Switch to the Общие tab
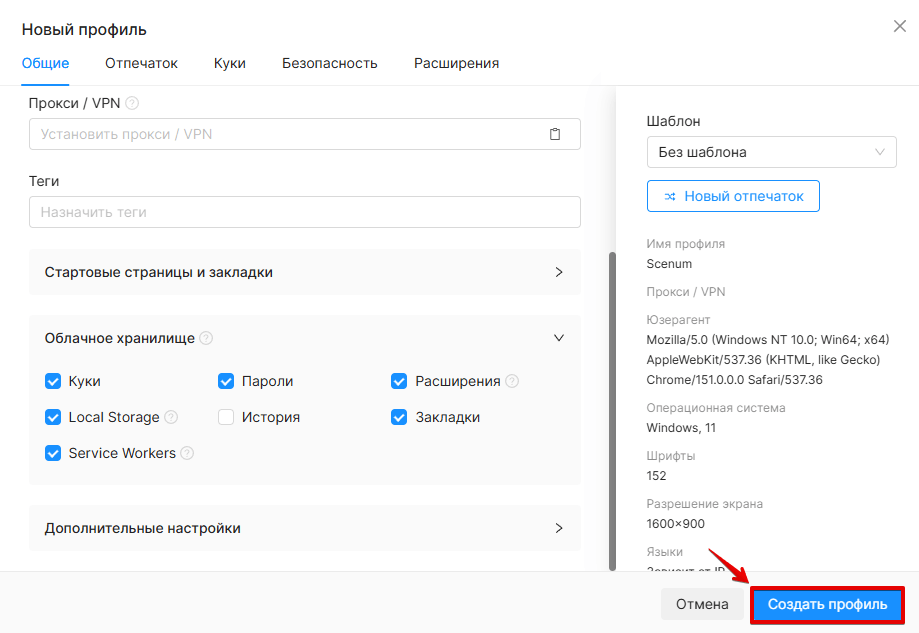The image size is (919, 633). 45,63
